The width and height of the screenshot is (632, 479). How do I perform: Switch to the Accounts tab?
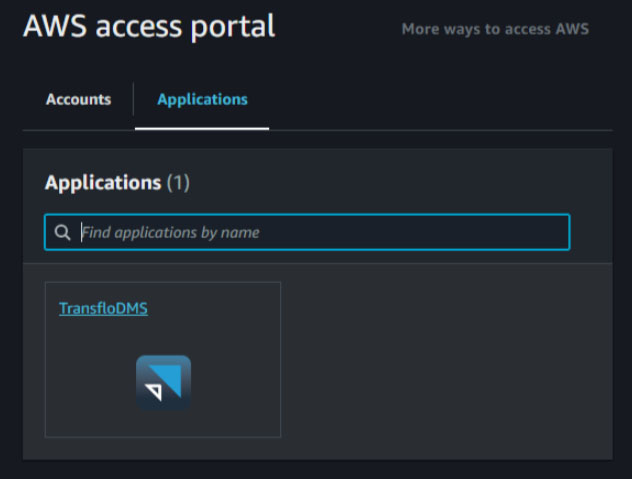coord(78,99)
